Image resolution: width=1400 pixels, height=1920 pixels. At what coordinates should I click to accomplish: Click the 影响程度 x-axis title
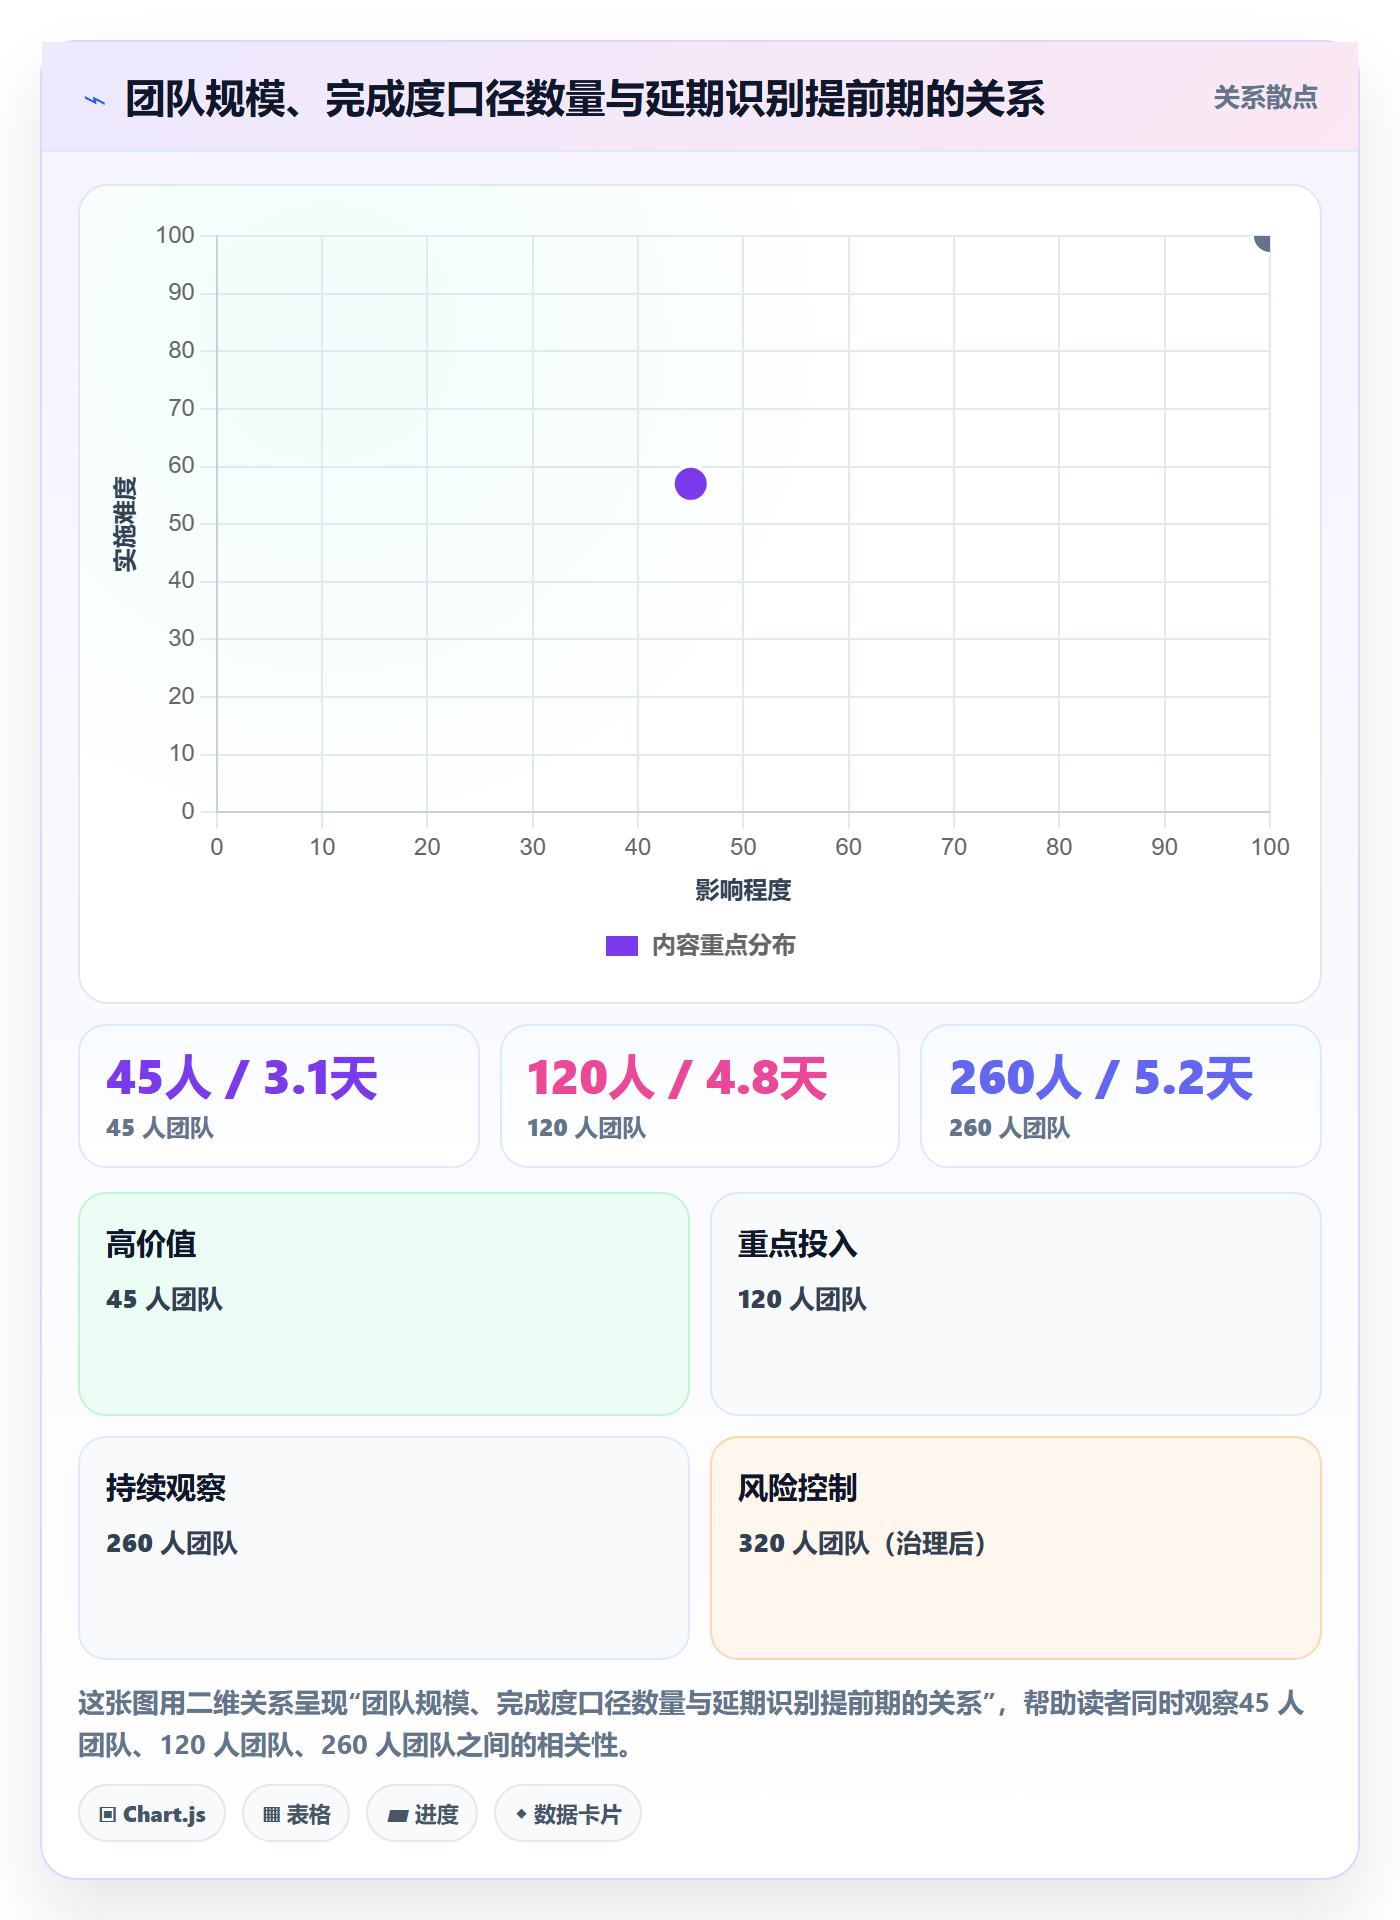[x=743, y=890]
